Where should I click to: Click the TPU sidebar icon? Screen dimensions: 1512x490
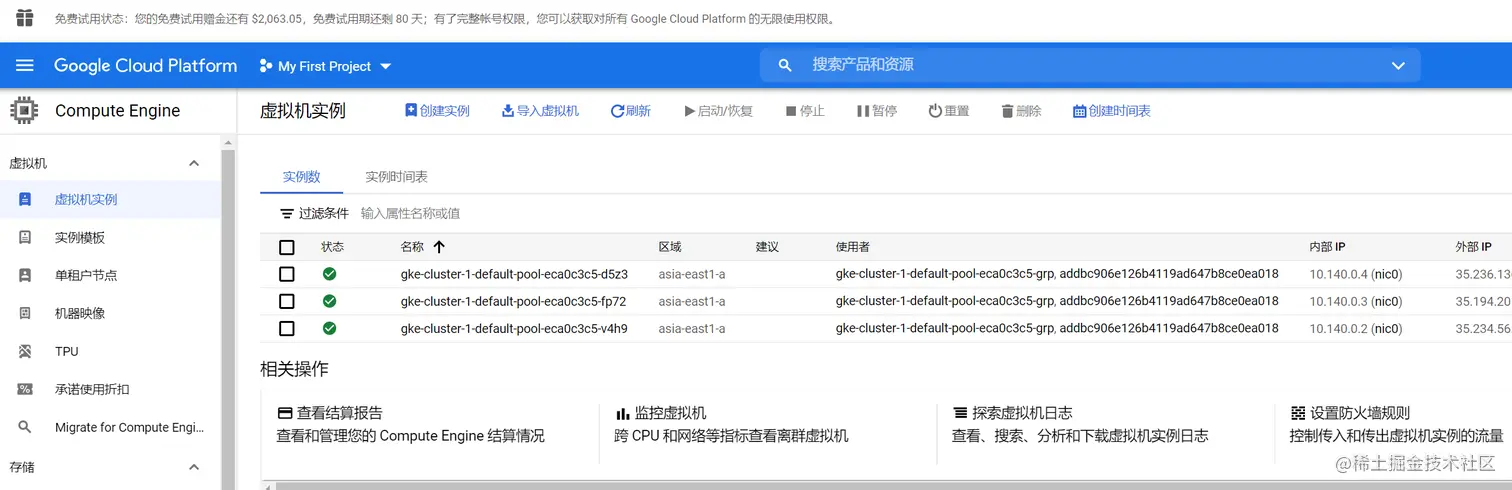click(x=25, y=351)
